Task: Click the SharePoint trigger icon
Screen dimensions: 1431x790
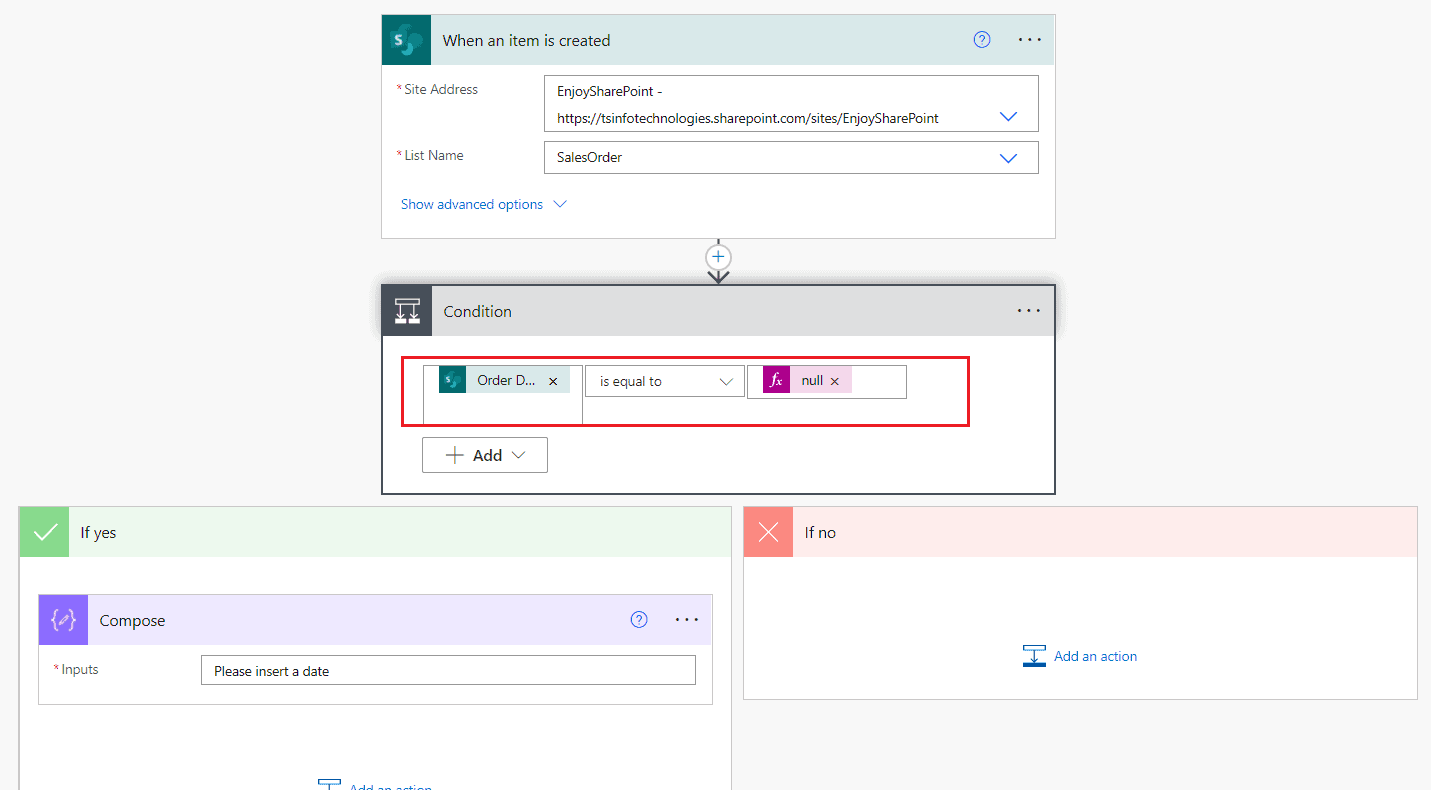Action: [x=405, y=39]
